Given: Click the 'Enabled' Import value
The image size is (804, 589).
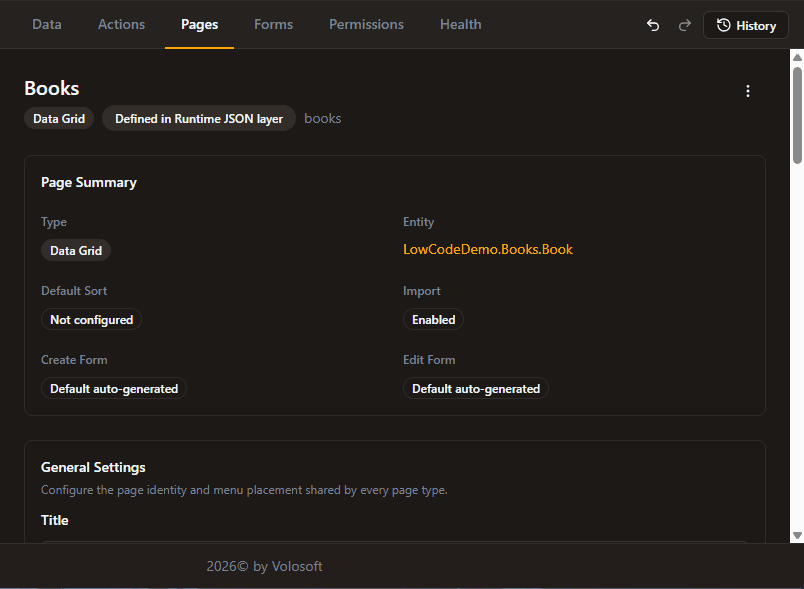Looking at the screenshot, I should [x=433, y=320].
